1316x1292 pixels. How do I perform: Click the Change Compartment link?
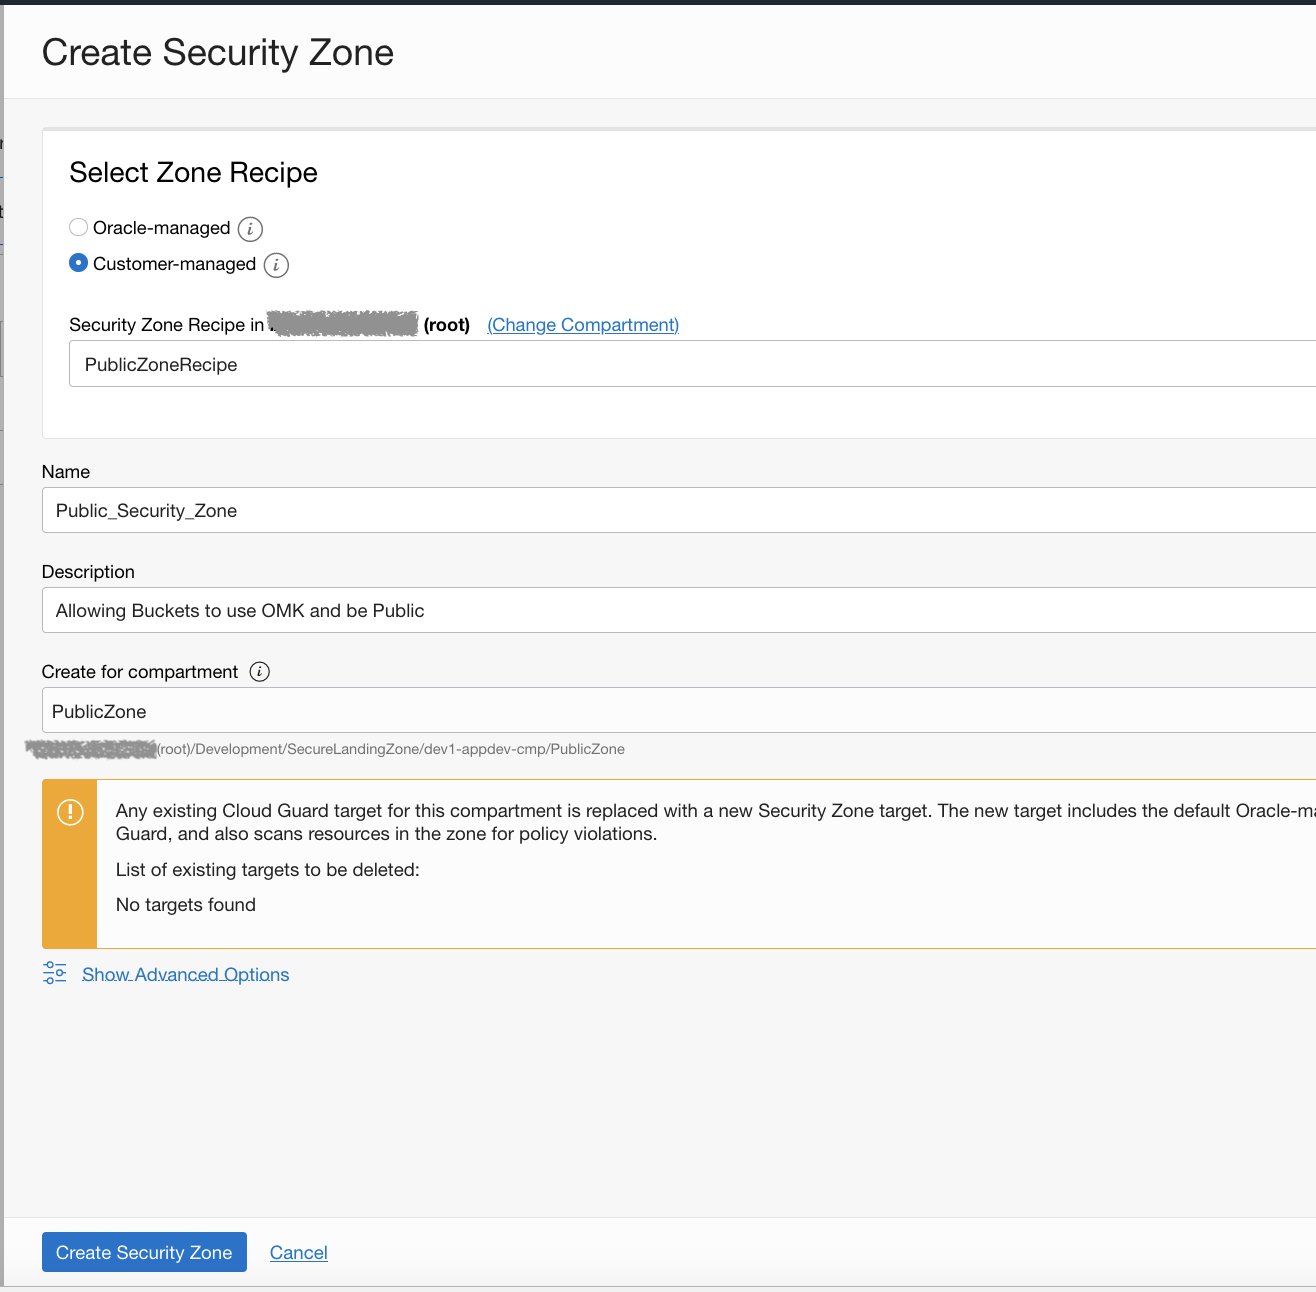[583, 325]
